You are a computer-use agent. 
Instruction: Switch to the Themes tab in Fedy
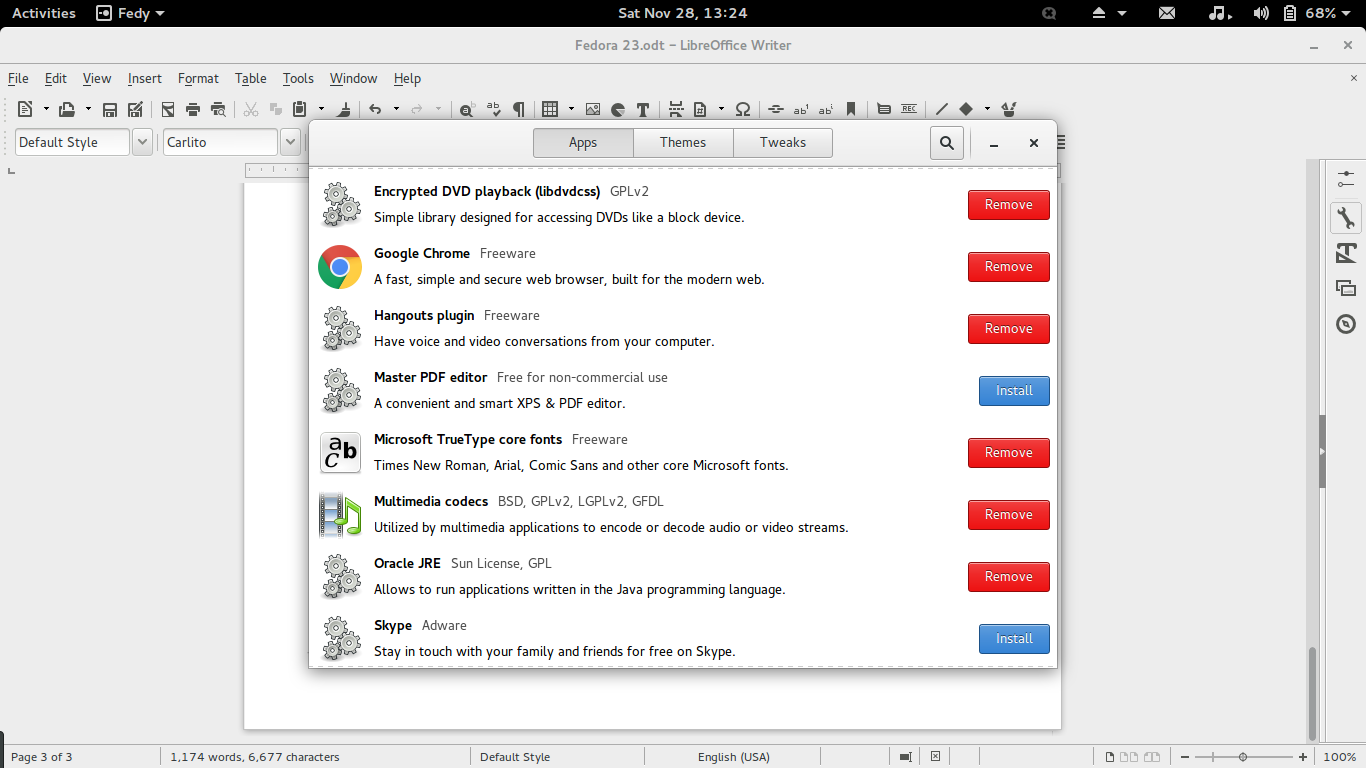pos(683,143)
